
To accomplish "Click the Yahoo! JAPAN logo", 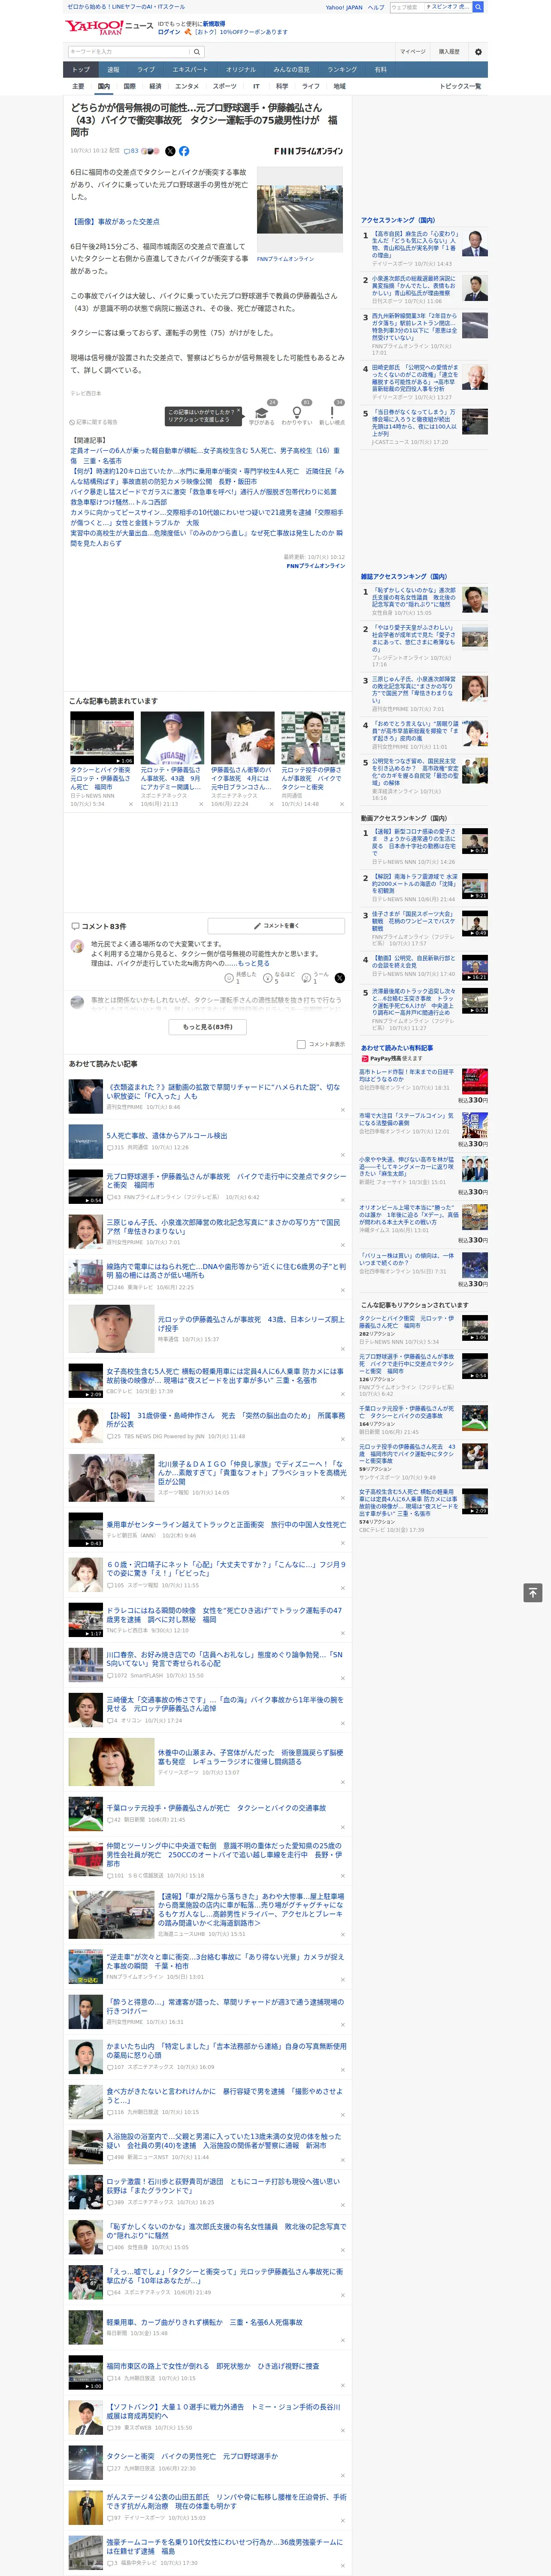I will tap(95, 27).
